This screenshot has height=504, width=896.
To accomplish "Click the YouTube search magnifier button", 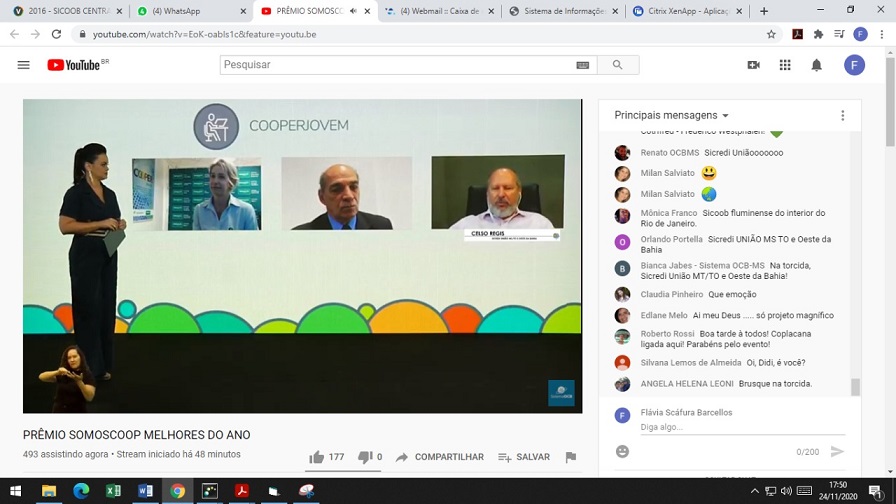I will click(x=617, y=65).
